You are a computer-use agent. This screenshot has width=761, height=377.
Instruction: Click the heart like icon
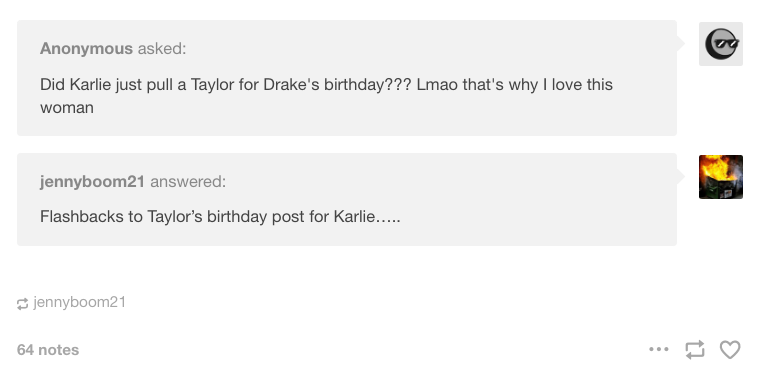[730, 349]
